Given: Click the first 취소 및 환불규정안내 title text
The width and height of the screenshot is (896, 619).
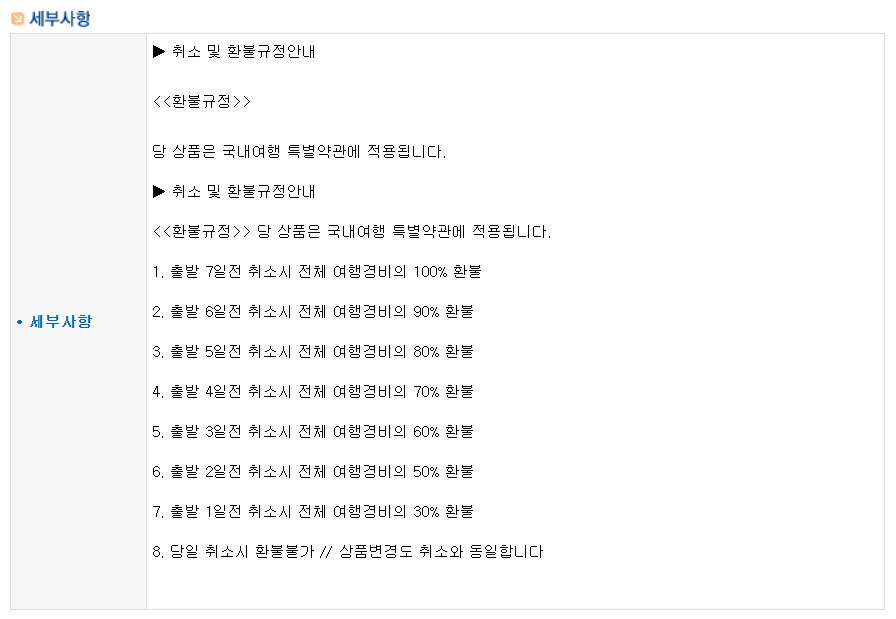Looking at the screenshot, I should 243,51.
